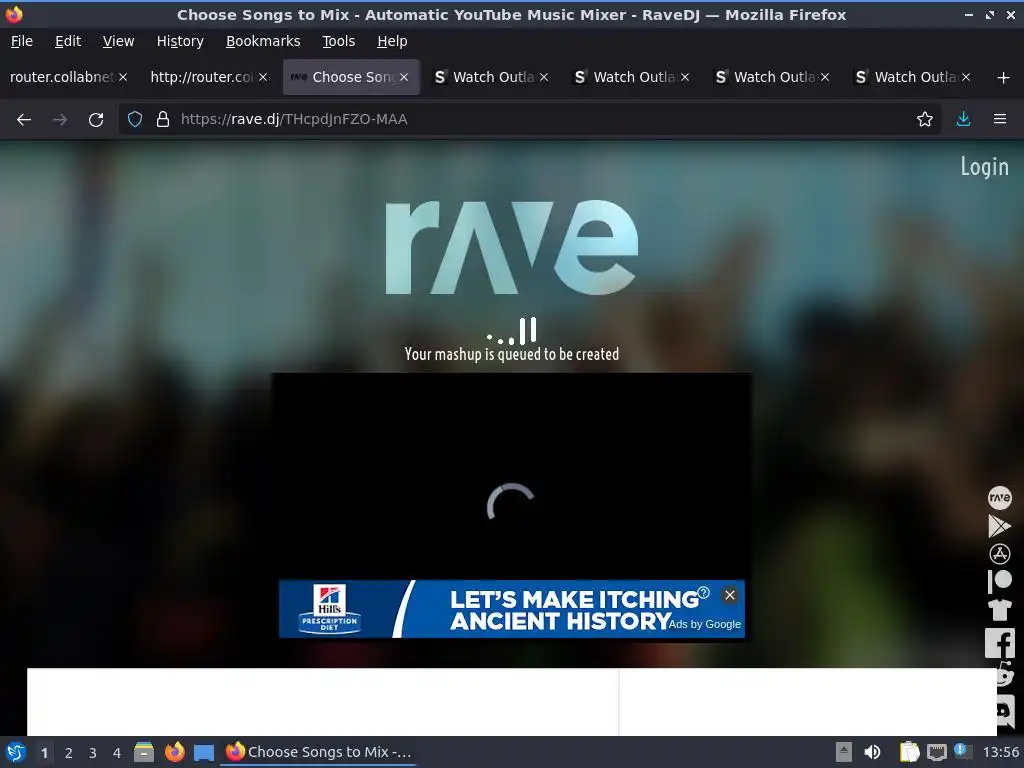The height and width of the screenshot is (768, 1024).
Task: Open a new browser tab
Action: click(x=1004, y=78)
